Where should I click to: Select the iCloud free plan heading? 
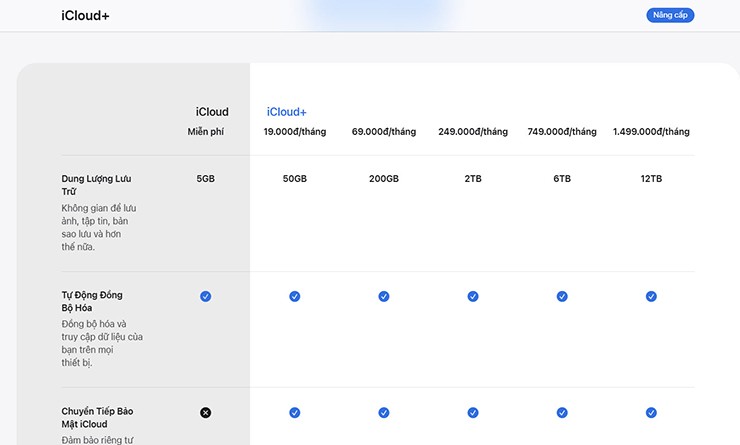click(x=211, y=112)
